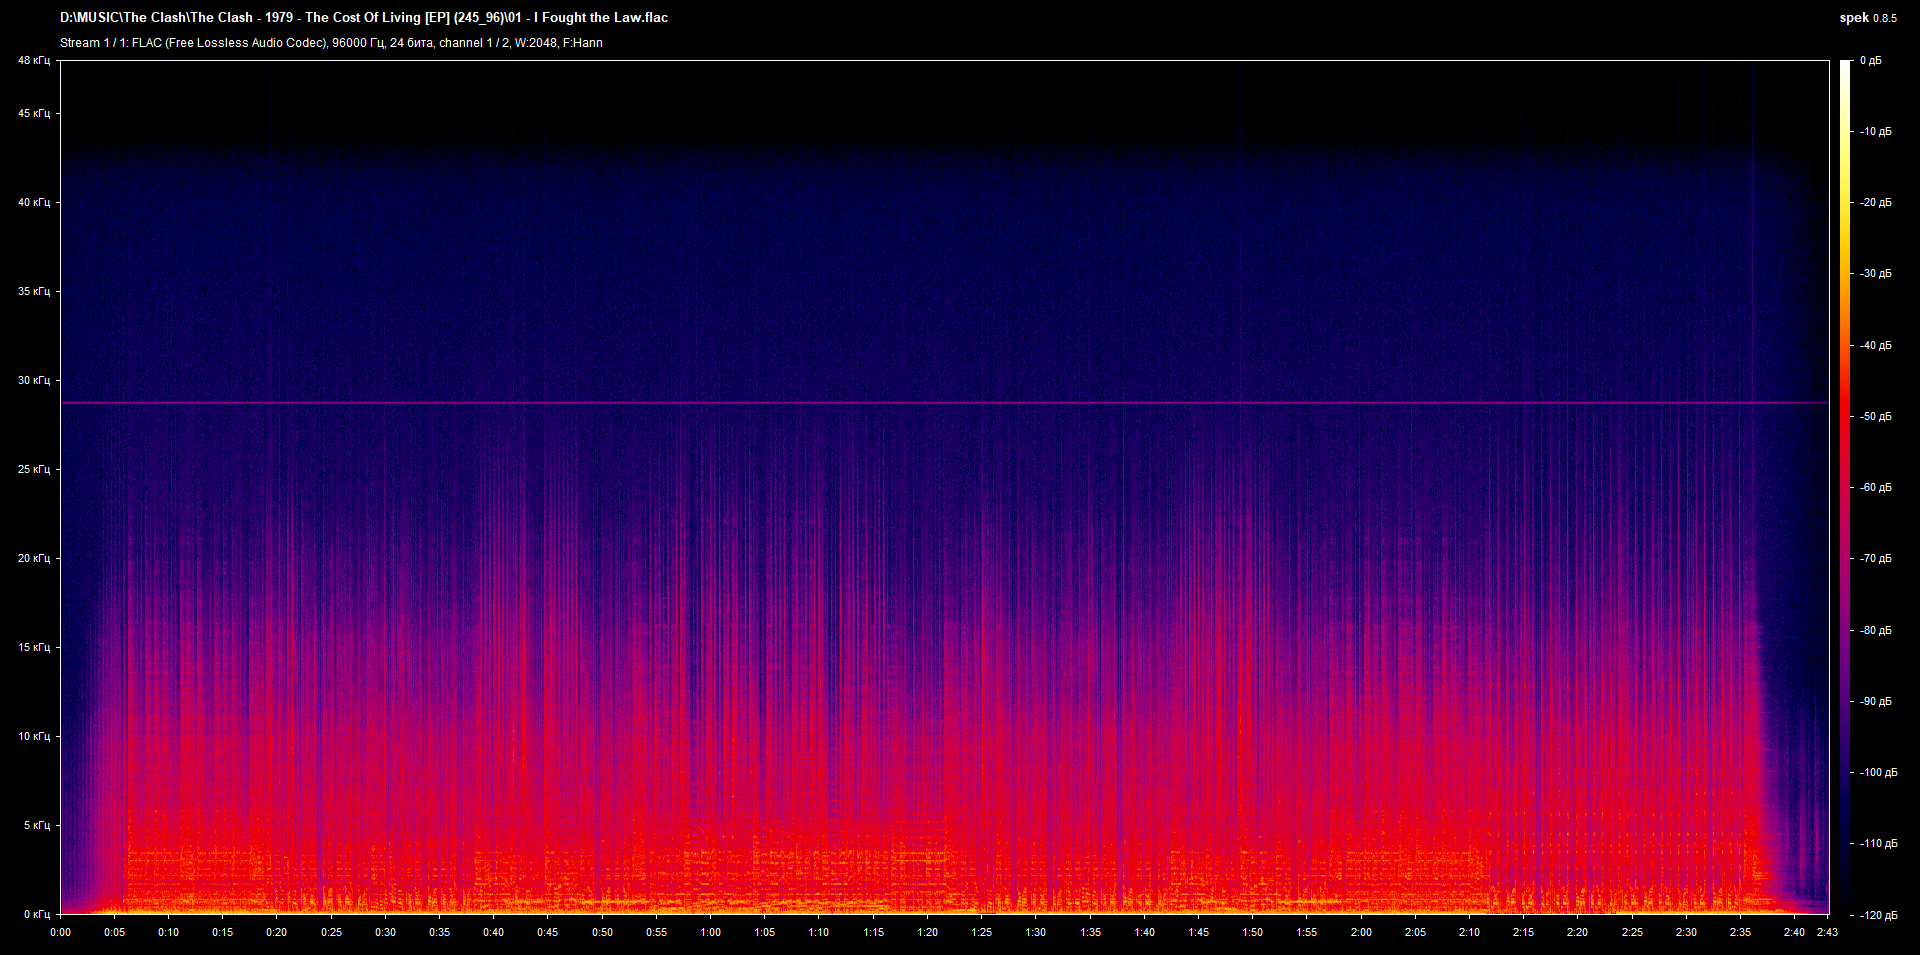
Task: Select the 5 kHz frequency axis label
Action: coord(36,825)
